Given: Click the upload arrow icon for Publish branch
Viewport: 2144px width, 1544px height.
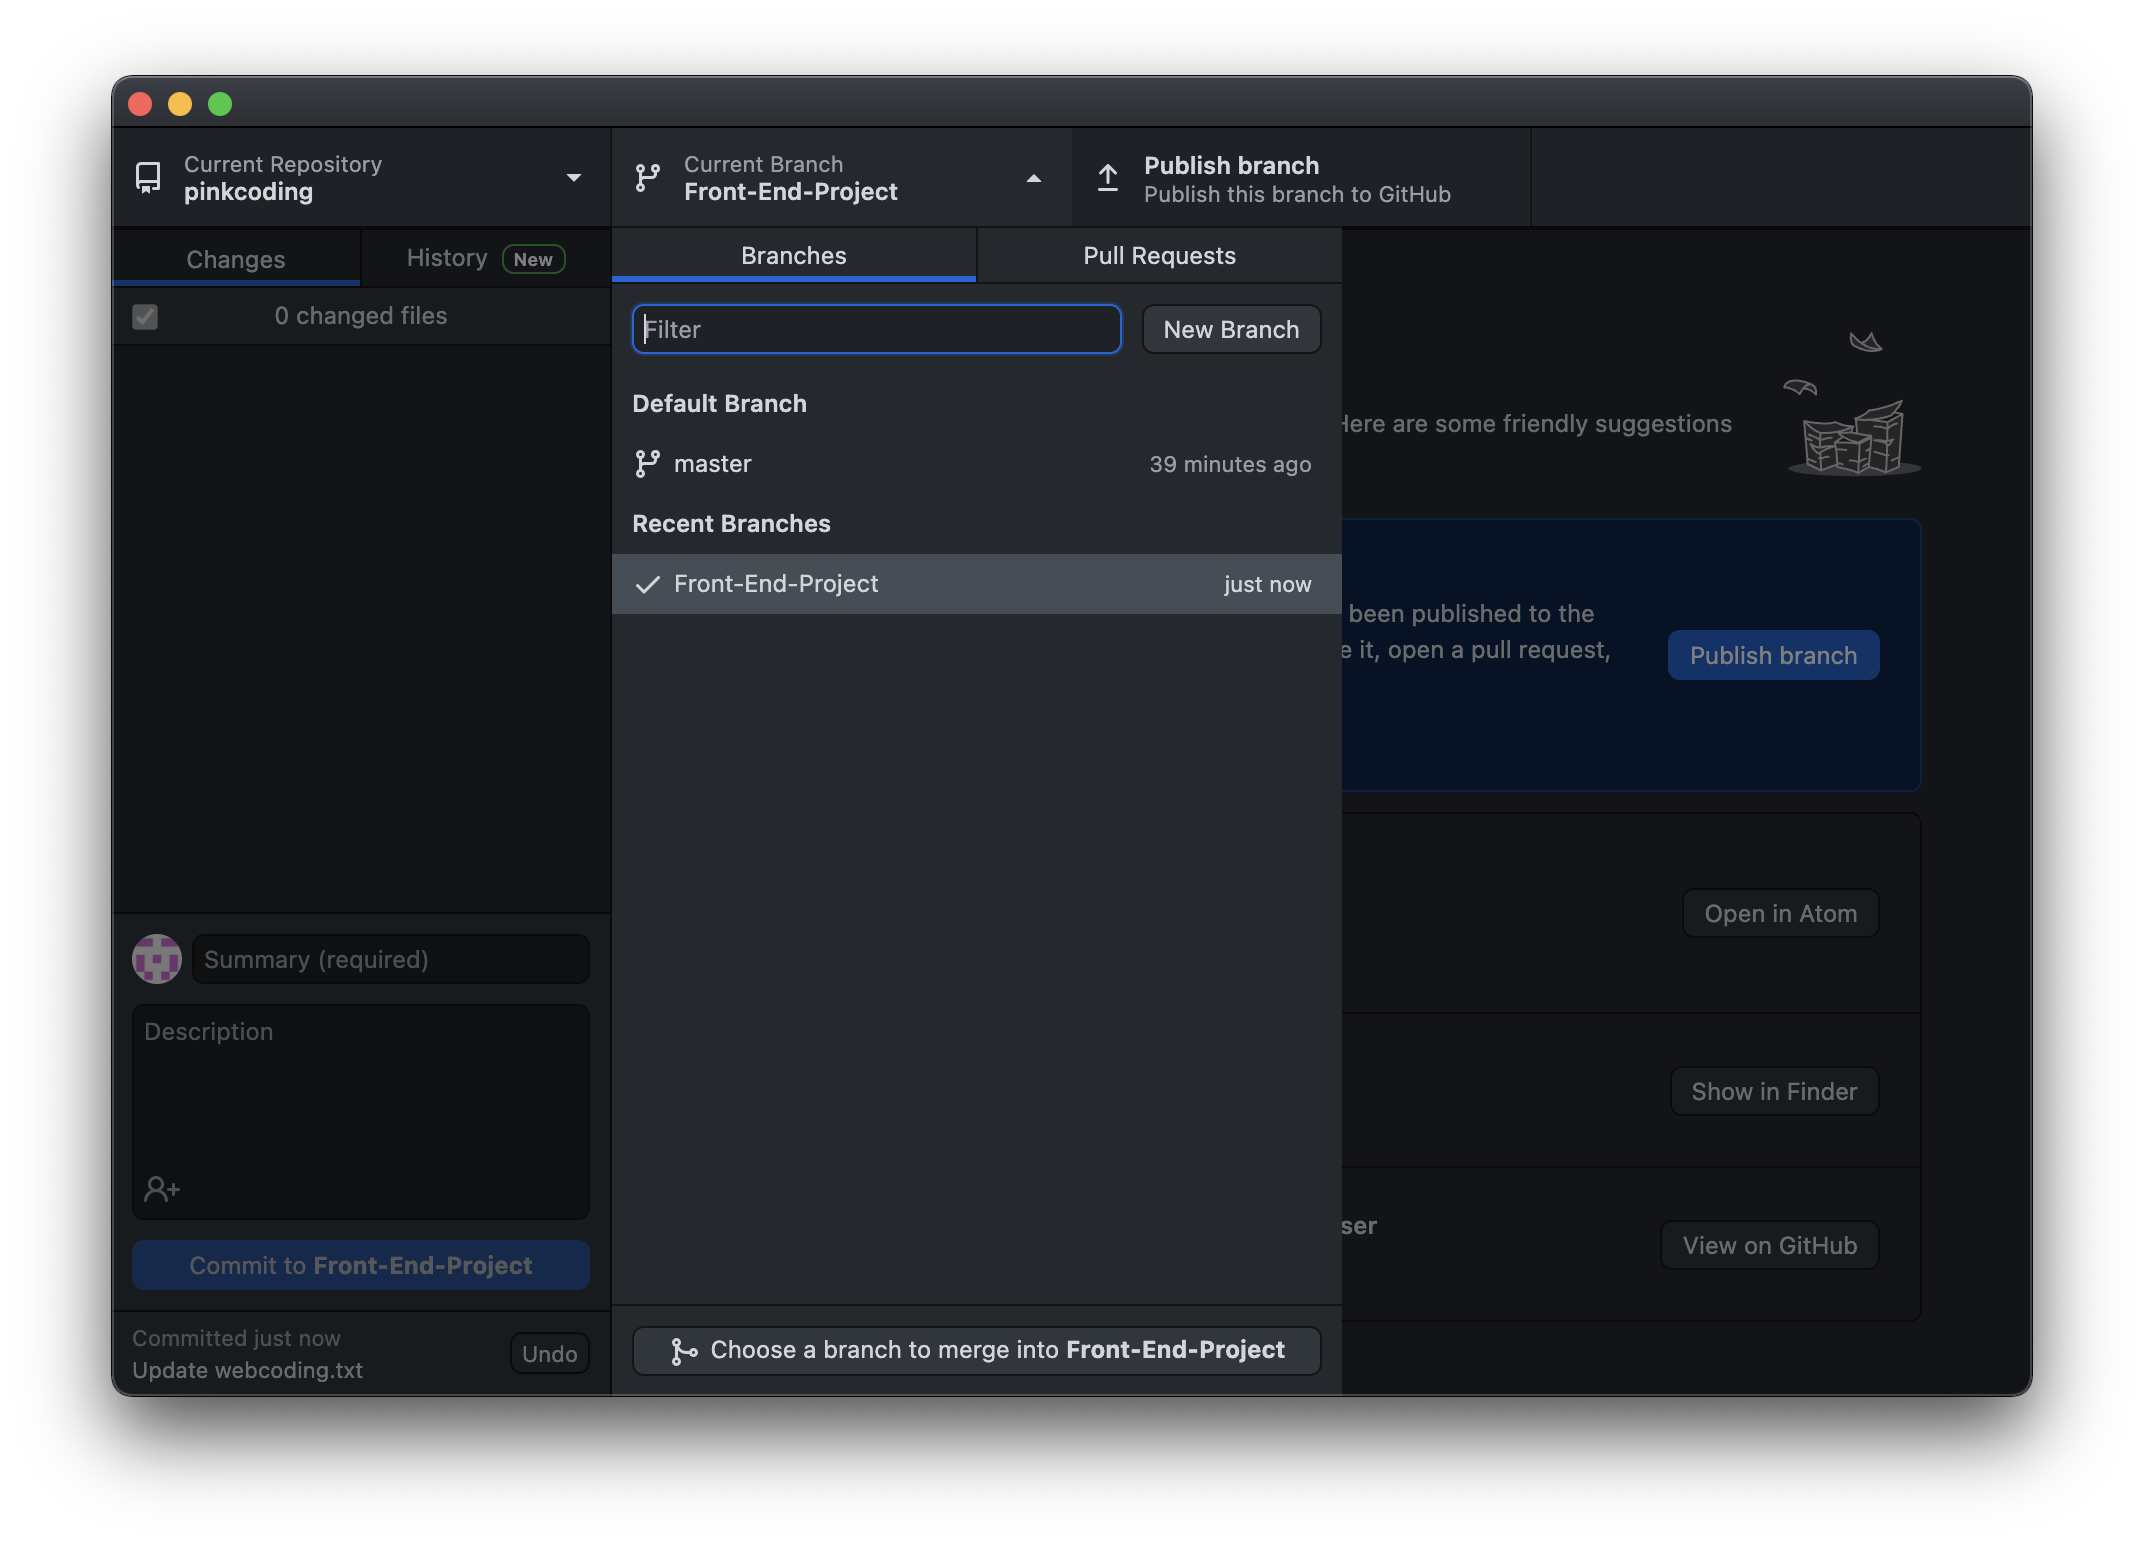Looking at the screenshot, I should [x=1108, y=178].
